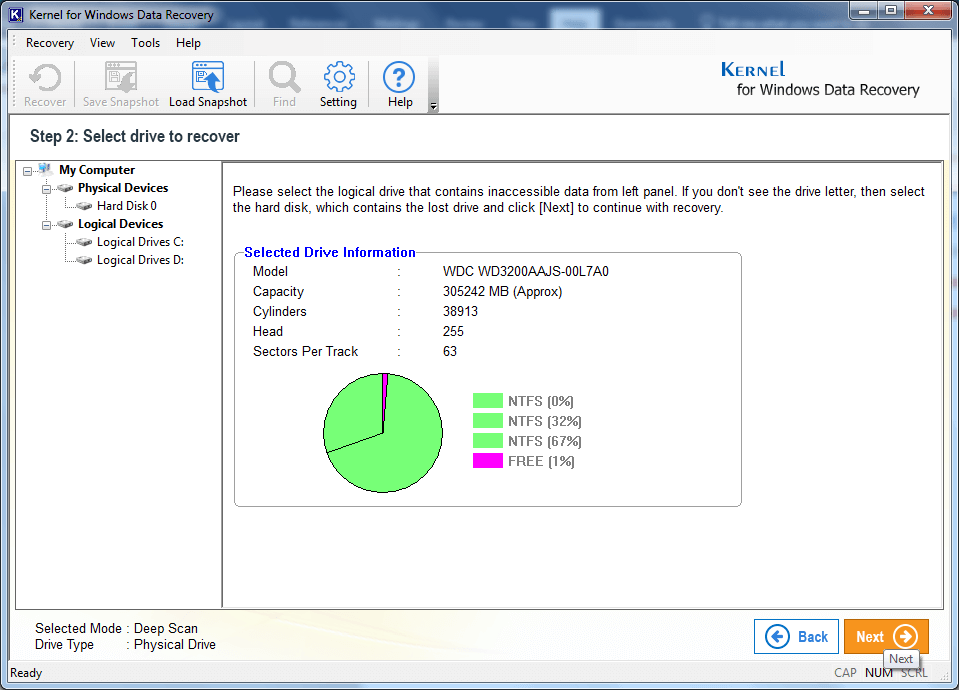Open the toolbar overflow arrow
Viewport: 959px width, 690px height.
433,106
